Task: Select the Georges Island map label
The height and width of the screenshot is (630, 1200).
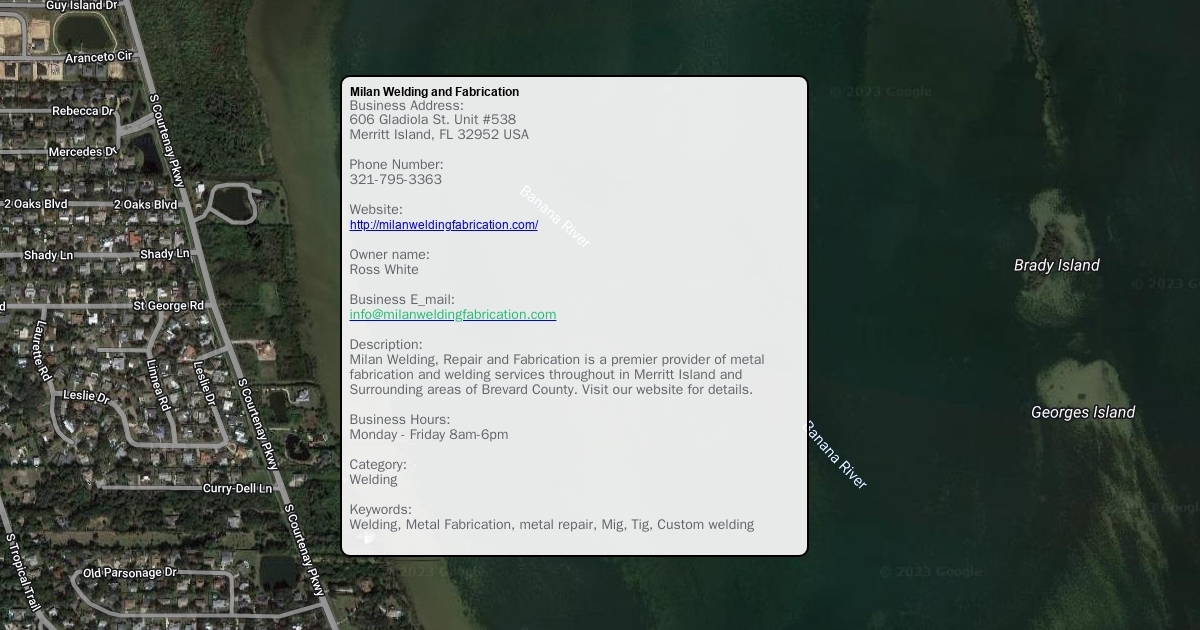Action: point(1082,413)
